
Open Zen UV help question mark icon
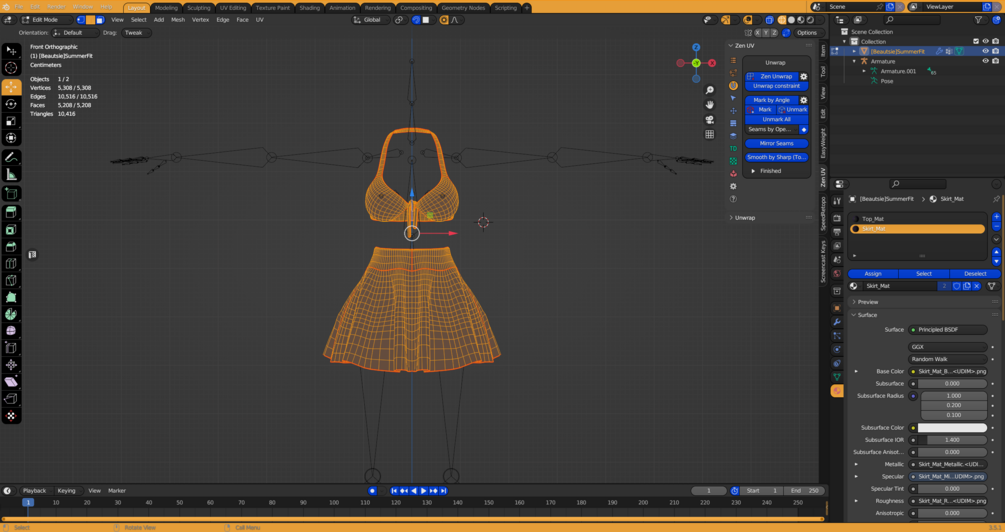(733, 199)
